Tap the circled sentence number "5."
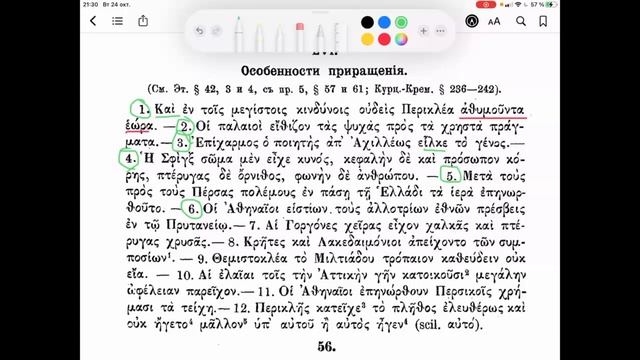The width and height of the screenshot is (640, 360). pos(451,176)
